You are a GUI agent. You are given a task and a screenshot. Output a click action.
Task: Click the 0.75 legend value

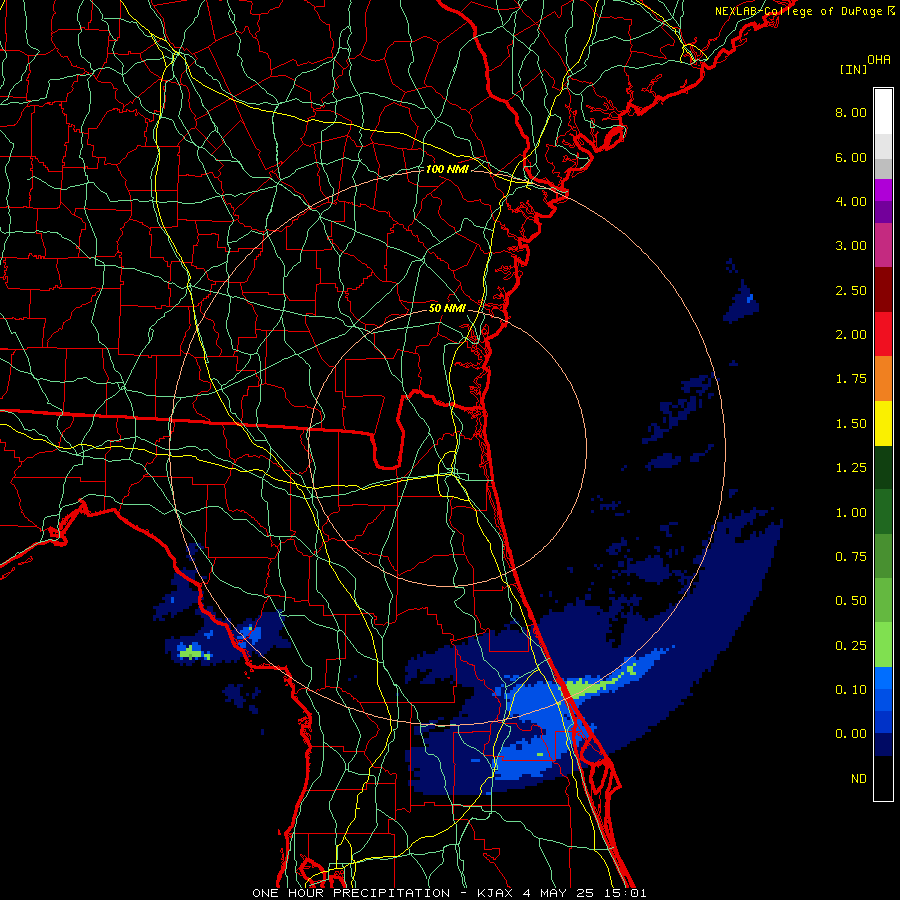(851, 557)
